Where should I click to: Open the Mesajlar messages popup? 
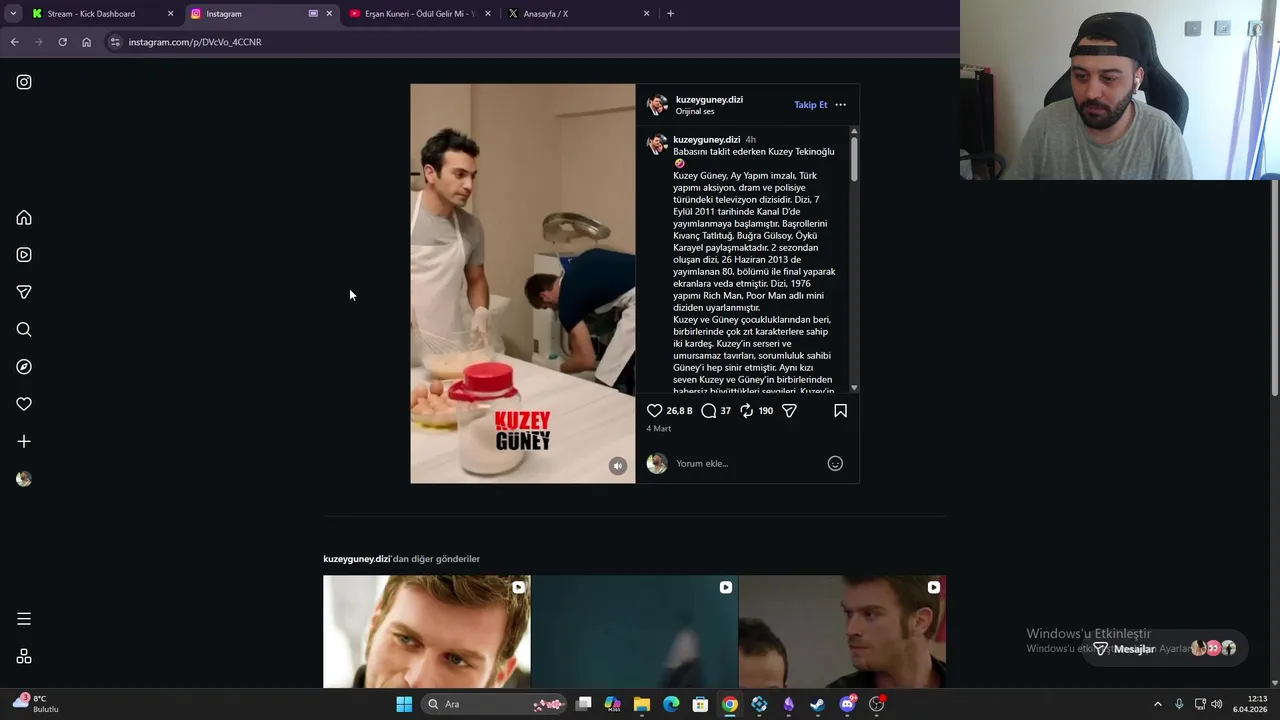(x=1166, y=649)
